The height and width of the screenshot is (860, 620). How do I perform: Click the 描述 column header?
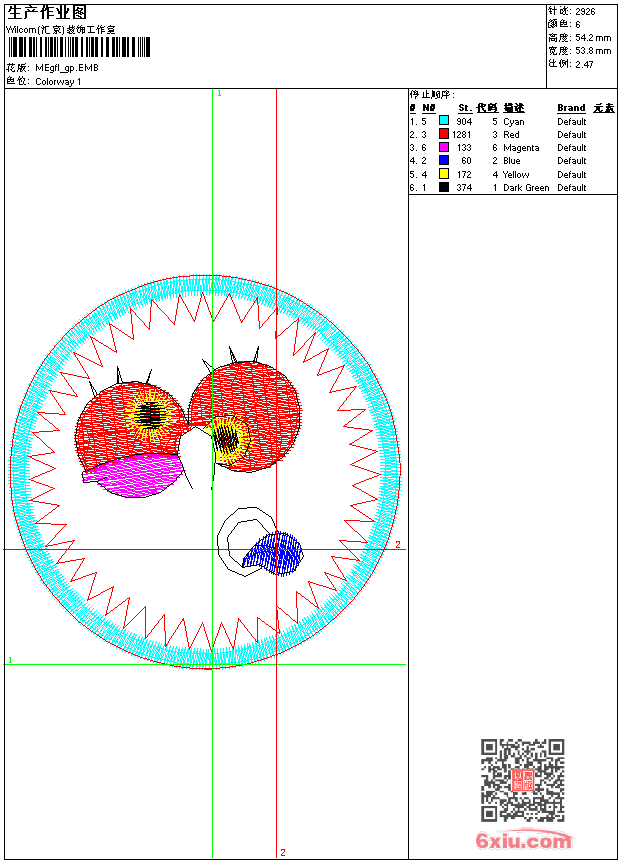click(514, 108)
